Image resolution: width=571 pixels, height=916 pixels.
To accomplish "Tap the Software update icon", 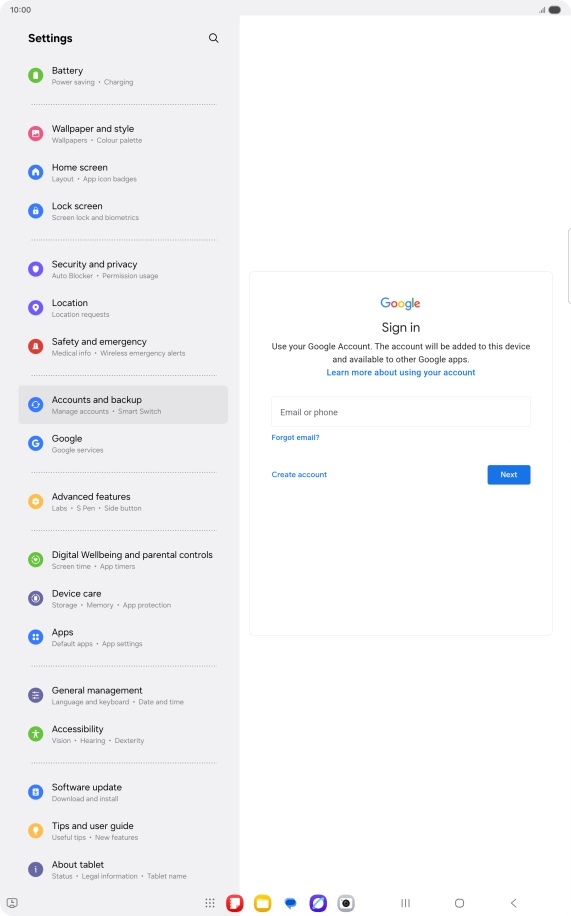I will click(36, 792).
